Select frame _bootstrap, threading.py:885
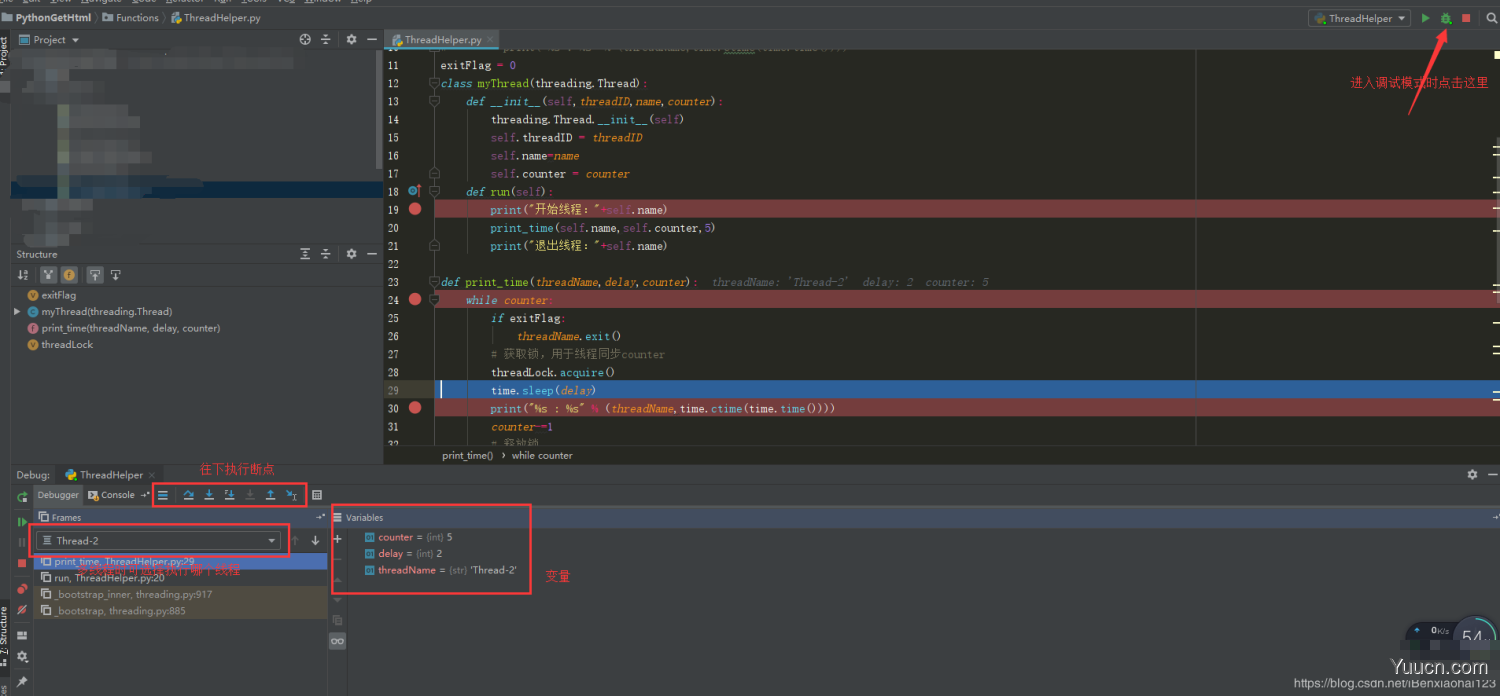 [x=180, y=611]
